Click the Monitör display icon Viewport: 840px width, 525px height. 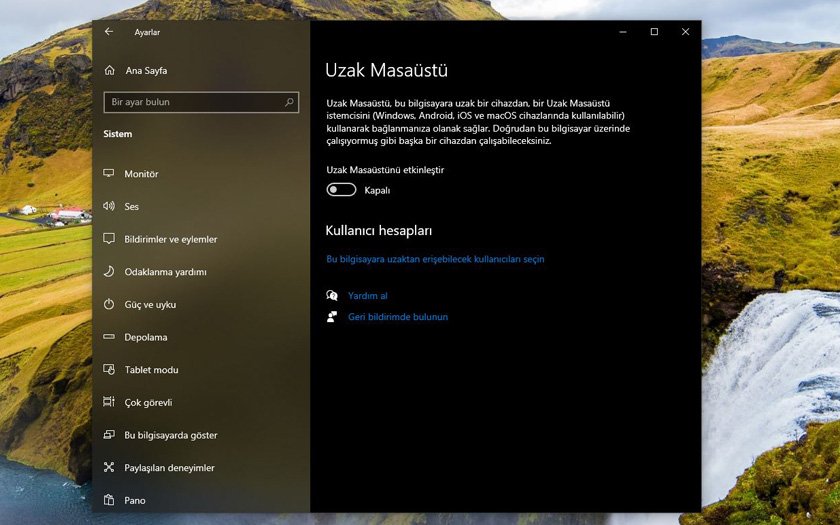point(109,174)
